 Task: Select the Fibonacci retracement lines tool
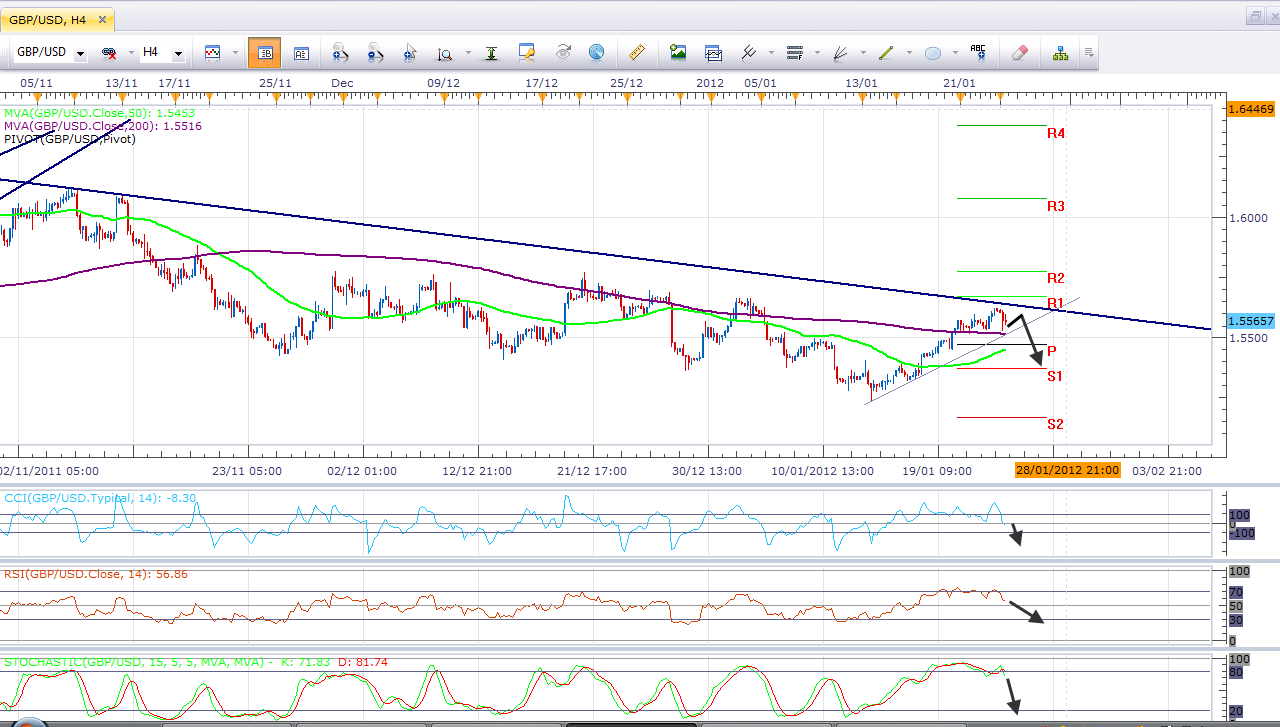click(x=796, y=53)
